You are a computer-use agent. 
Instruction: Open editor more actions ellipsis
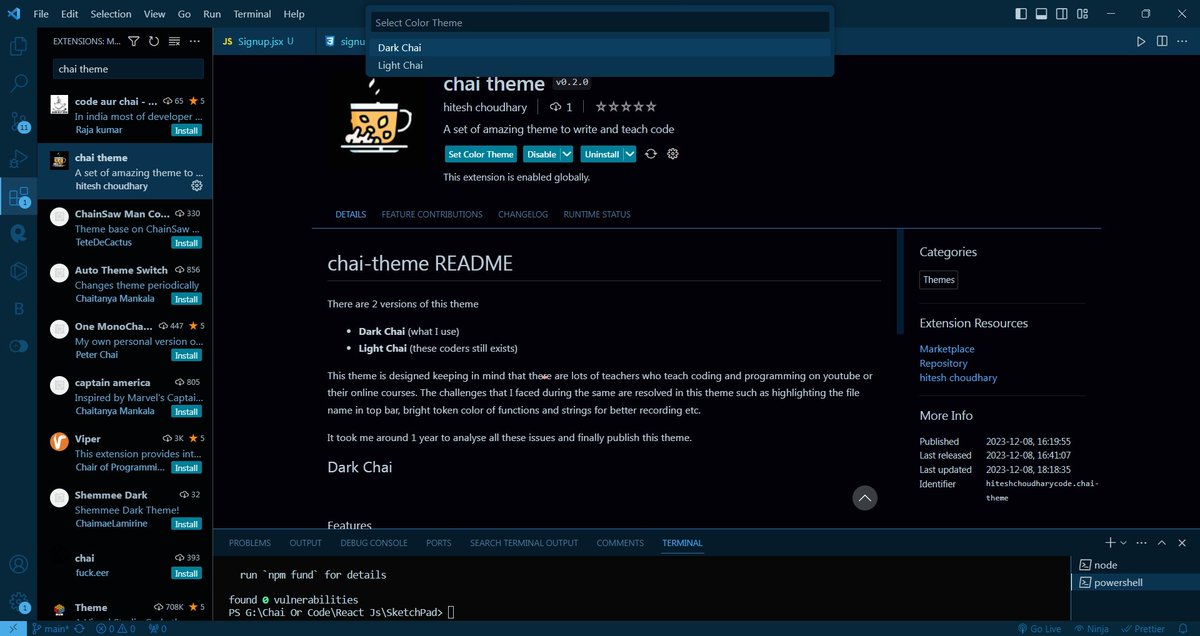1183,41
